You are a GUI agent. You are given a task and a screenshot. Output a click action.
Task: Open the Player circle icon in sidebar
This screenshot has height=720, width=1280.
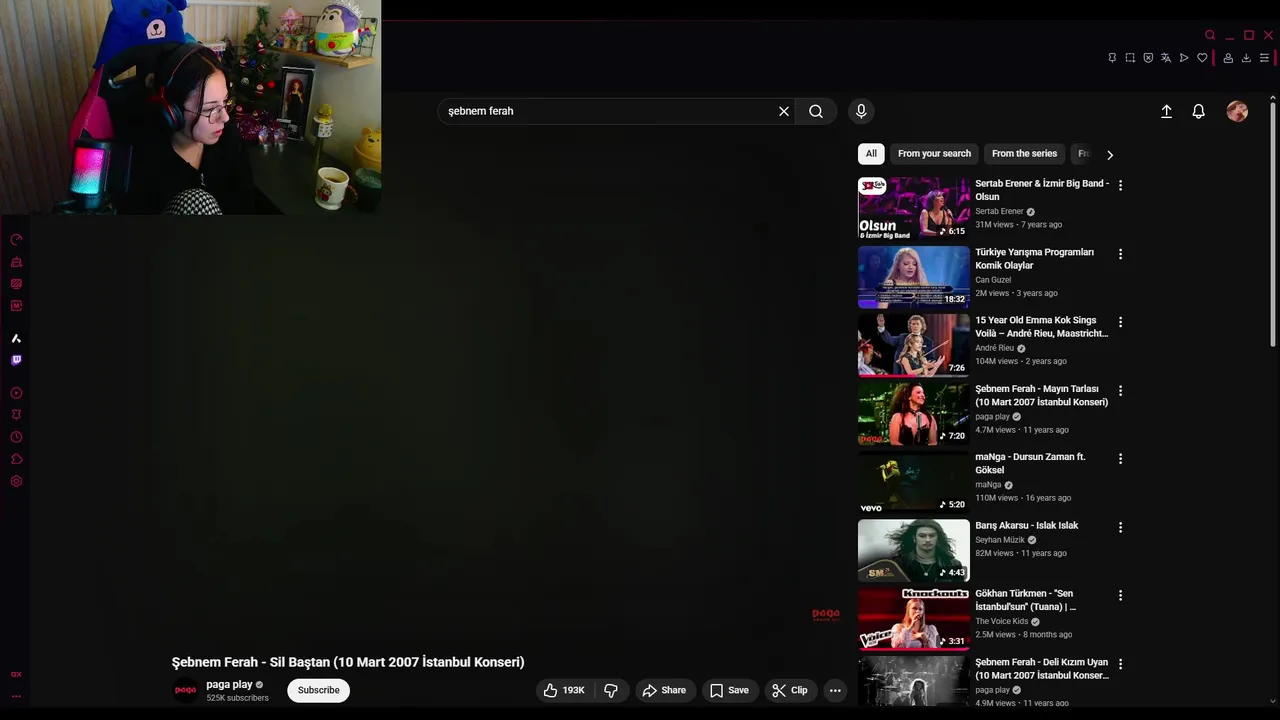[16, 393]
